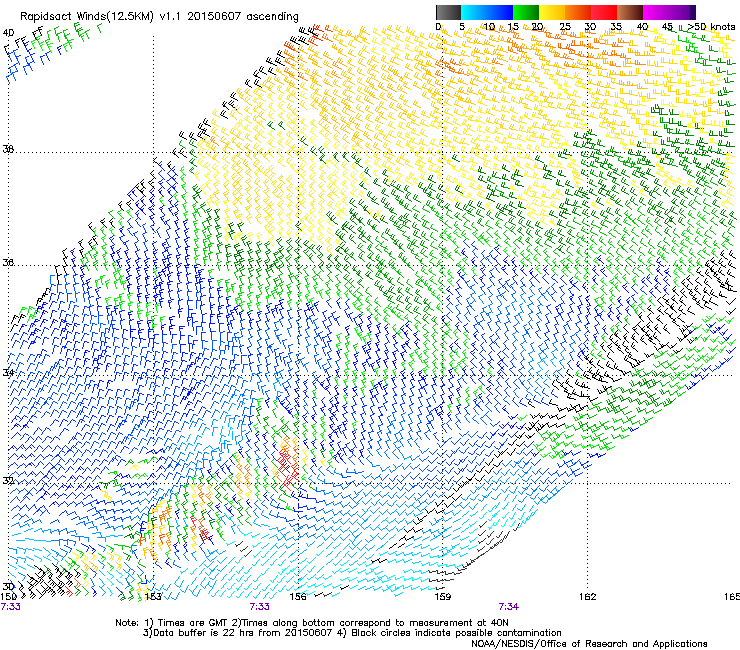
Task: Click the orange 25-30 knots legend segment
Action: click(x=578, y=12)
